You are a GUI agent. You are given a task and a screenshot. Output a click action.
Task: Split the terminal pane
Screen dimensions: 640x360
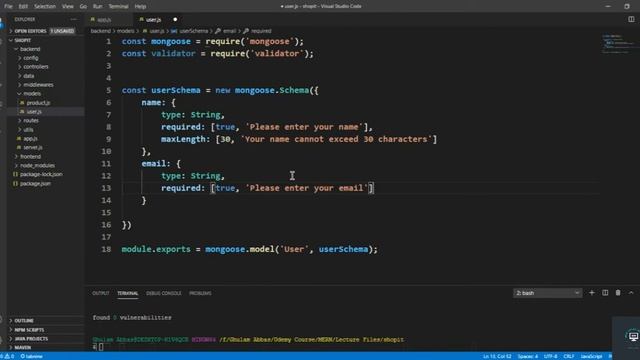coord(605,293)
